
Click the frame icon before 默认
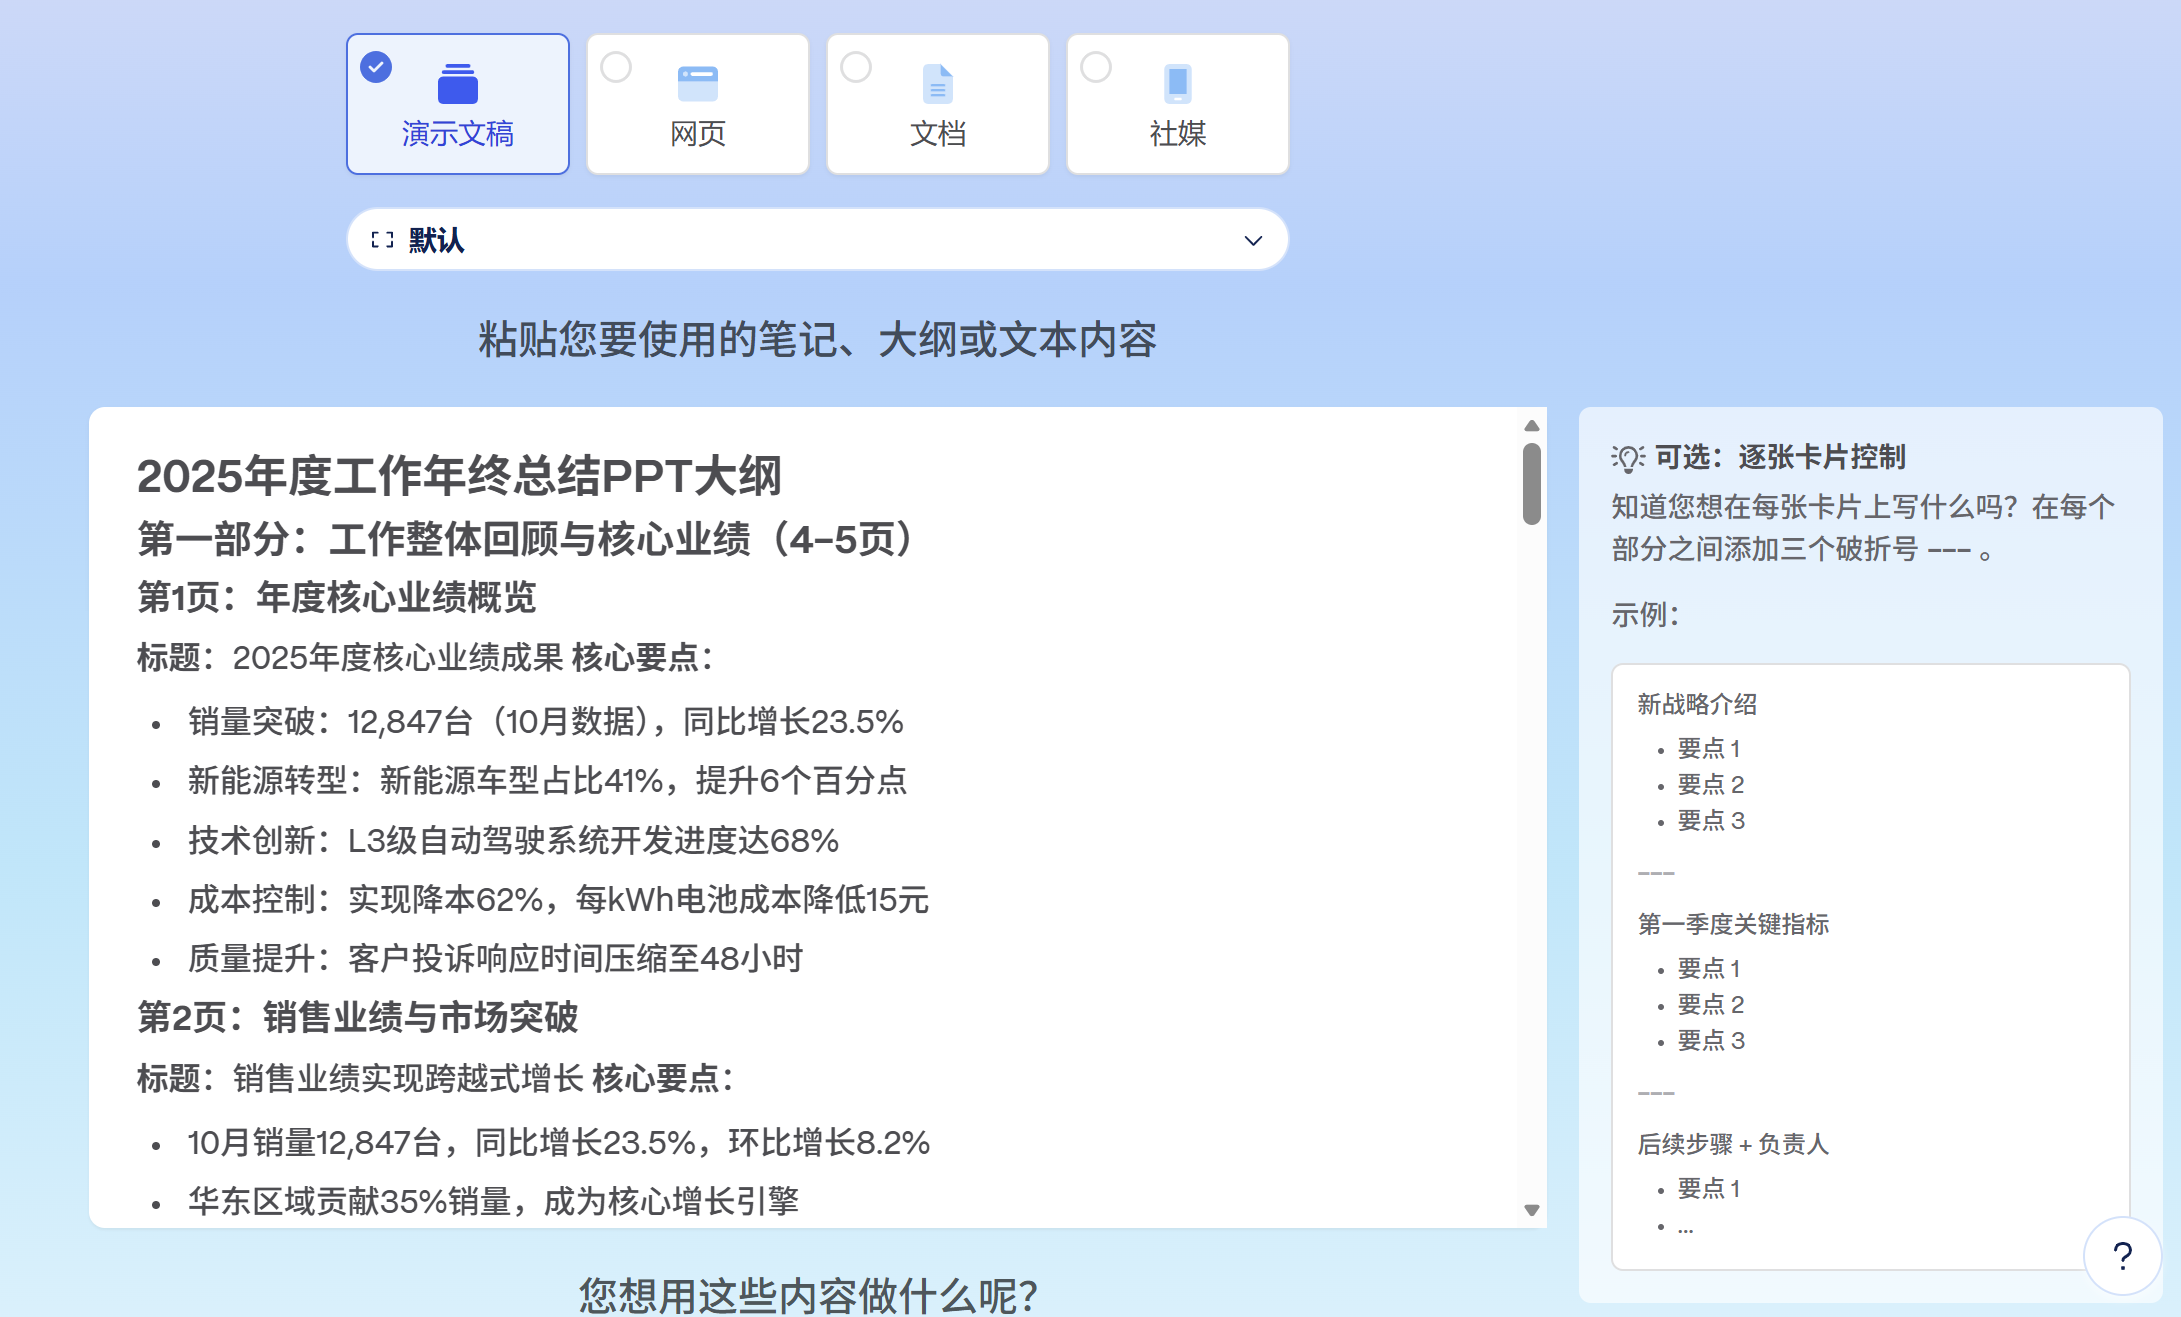(380, 239)
